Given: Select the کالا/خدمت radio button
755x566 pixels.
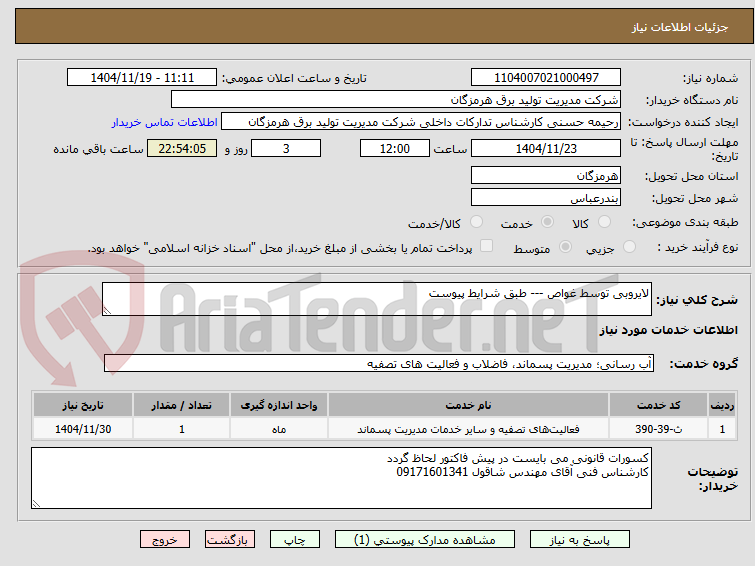Looking at the screenshot, I should 476,222.
